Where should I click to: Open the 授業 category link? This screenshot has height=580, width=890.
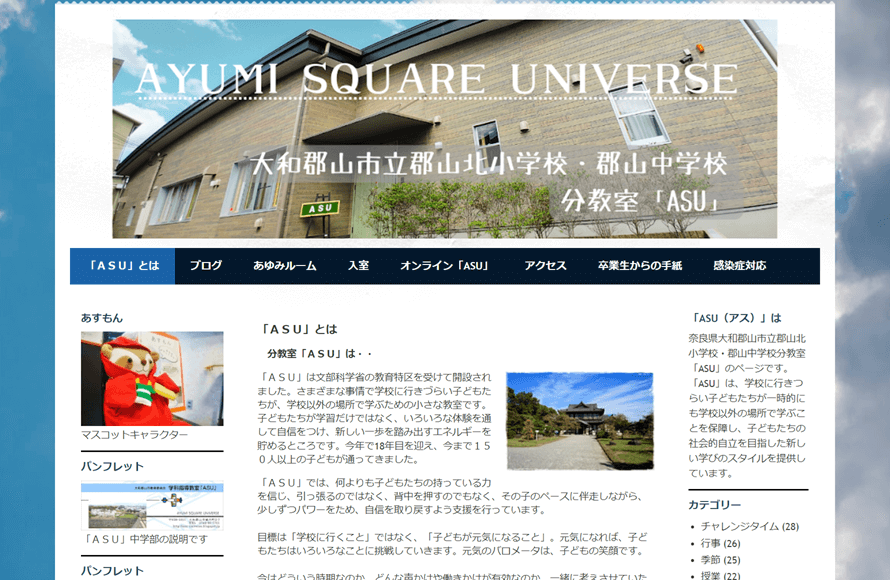pyautogui.click(x=711, y=576)
